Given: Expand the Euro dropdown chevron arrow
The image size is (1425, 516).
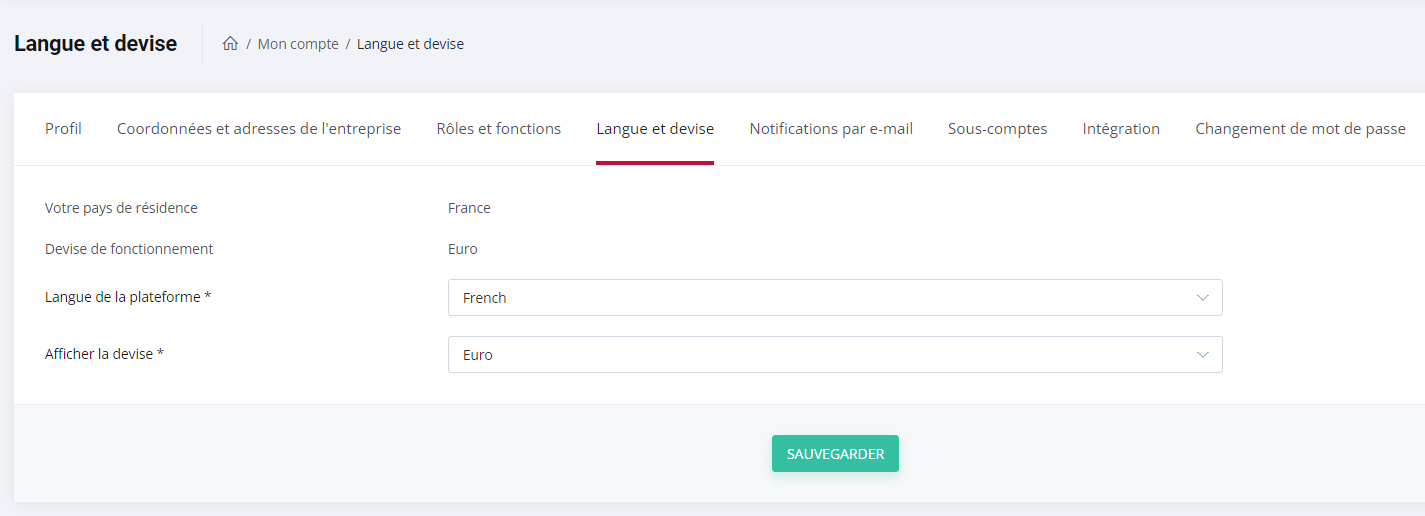Looking at the screenshot, I should pyautogui.click(x=1203, y=355).
